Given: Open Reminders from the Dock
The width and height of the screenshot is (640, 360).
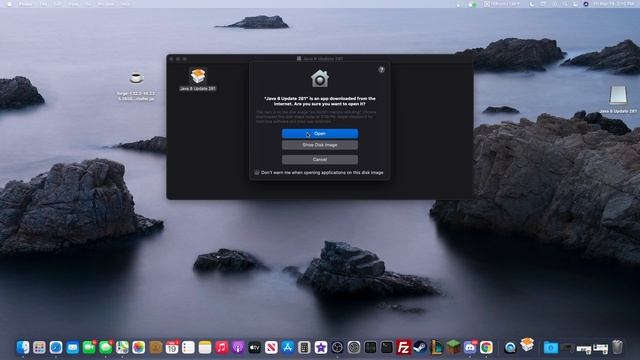Looking at the screenshot, I should [x=188, y=347].
